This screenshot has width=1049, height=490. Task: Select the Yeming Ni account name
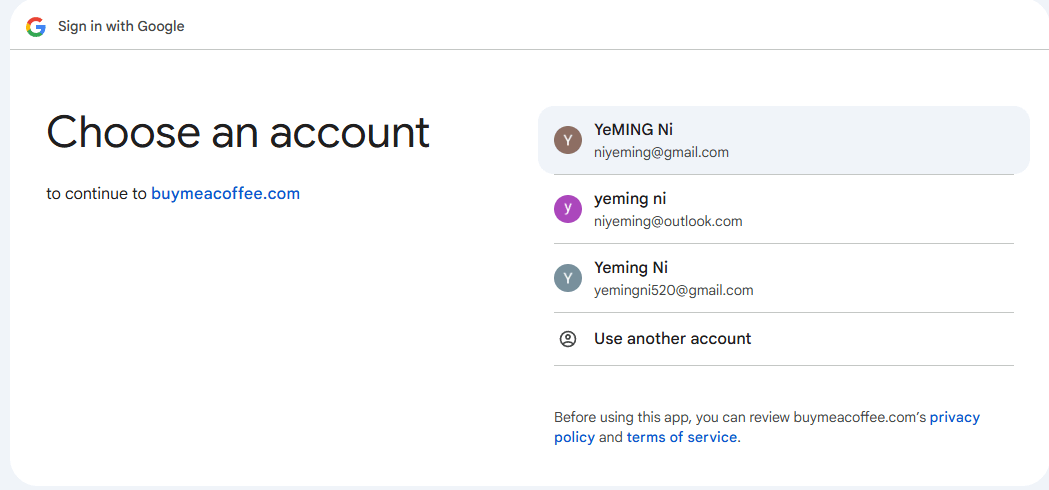[x=631, y=268]
